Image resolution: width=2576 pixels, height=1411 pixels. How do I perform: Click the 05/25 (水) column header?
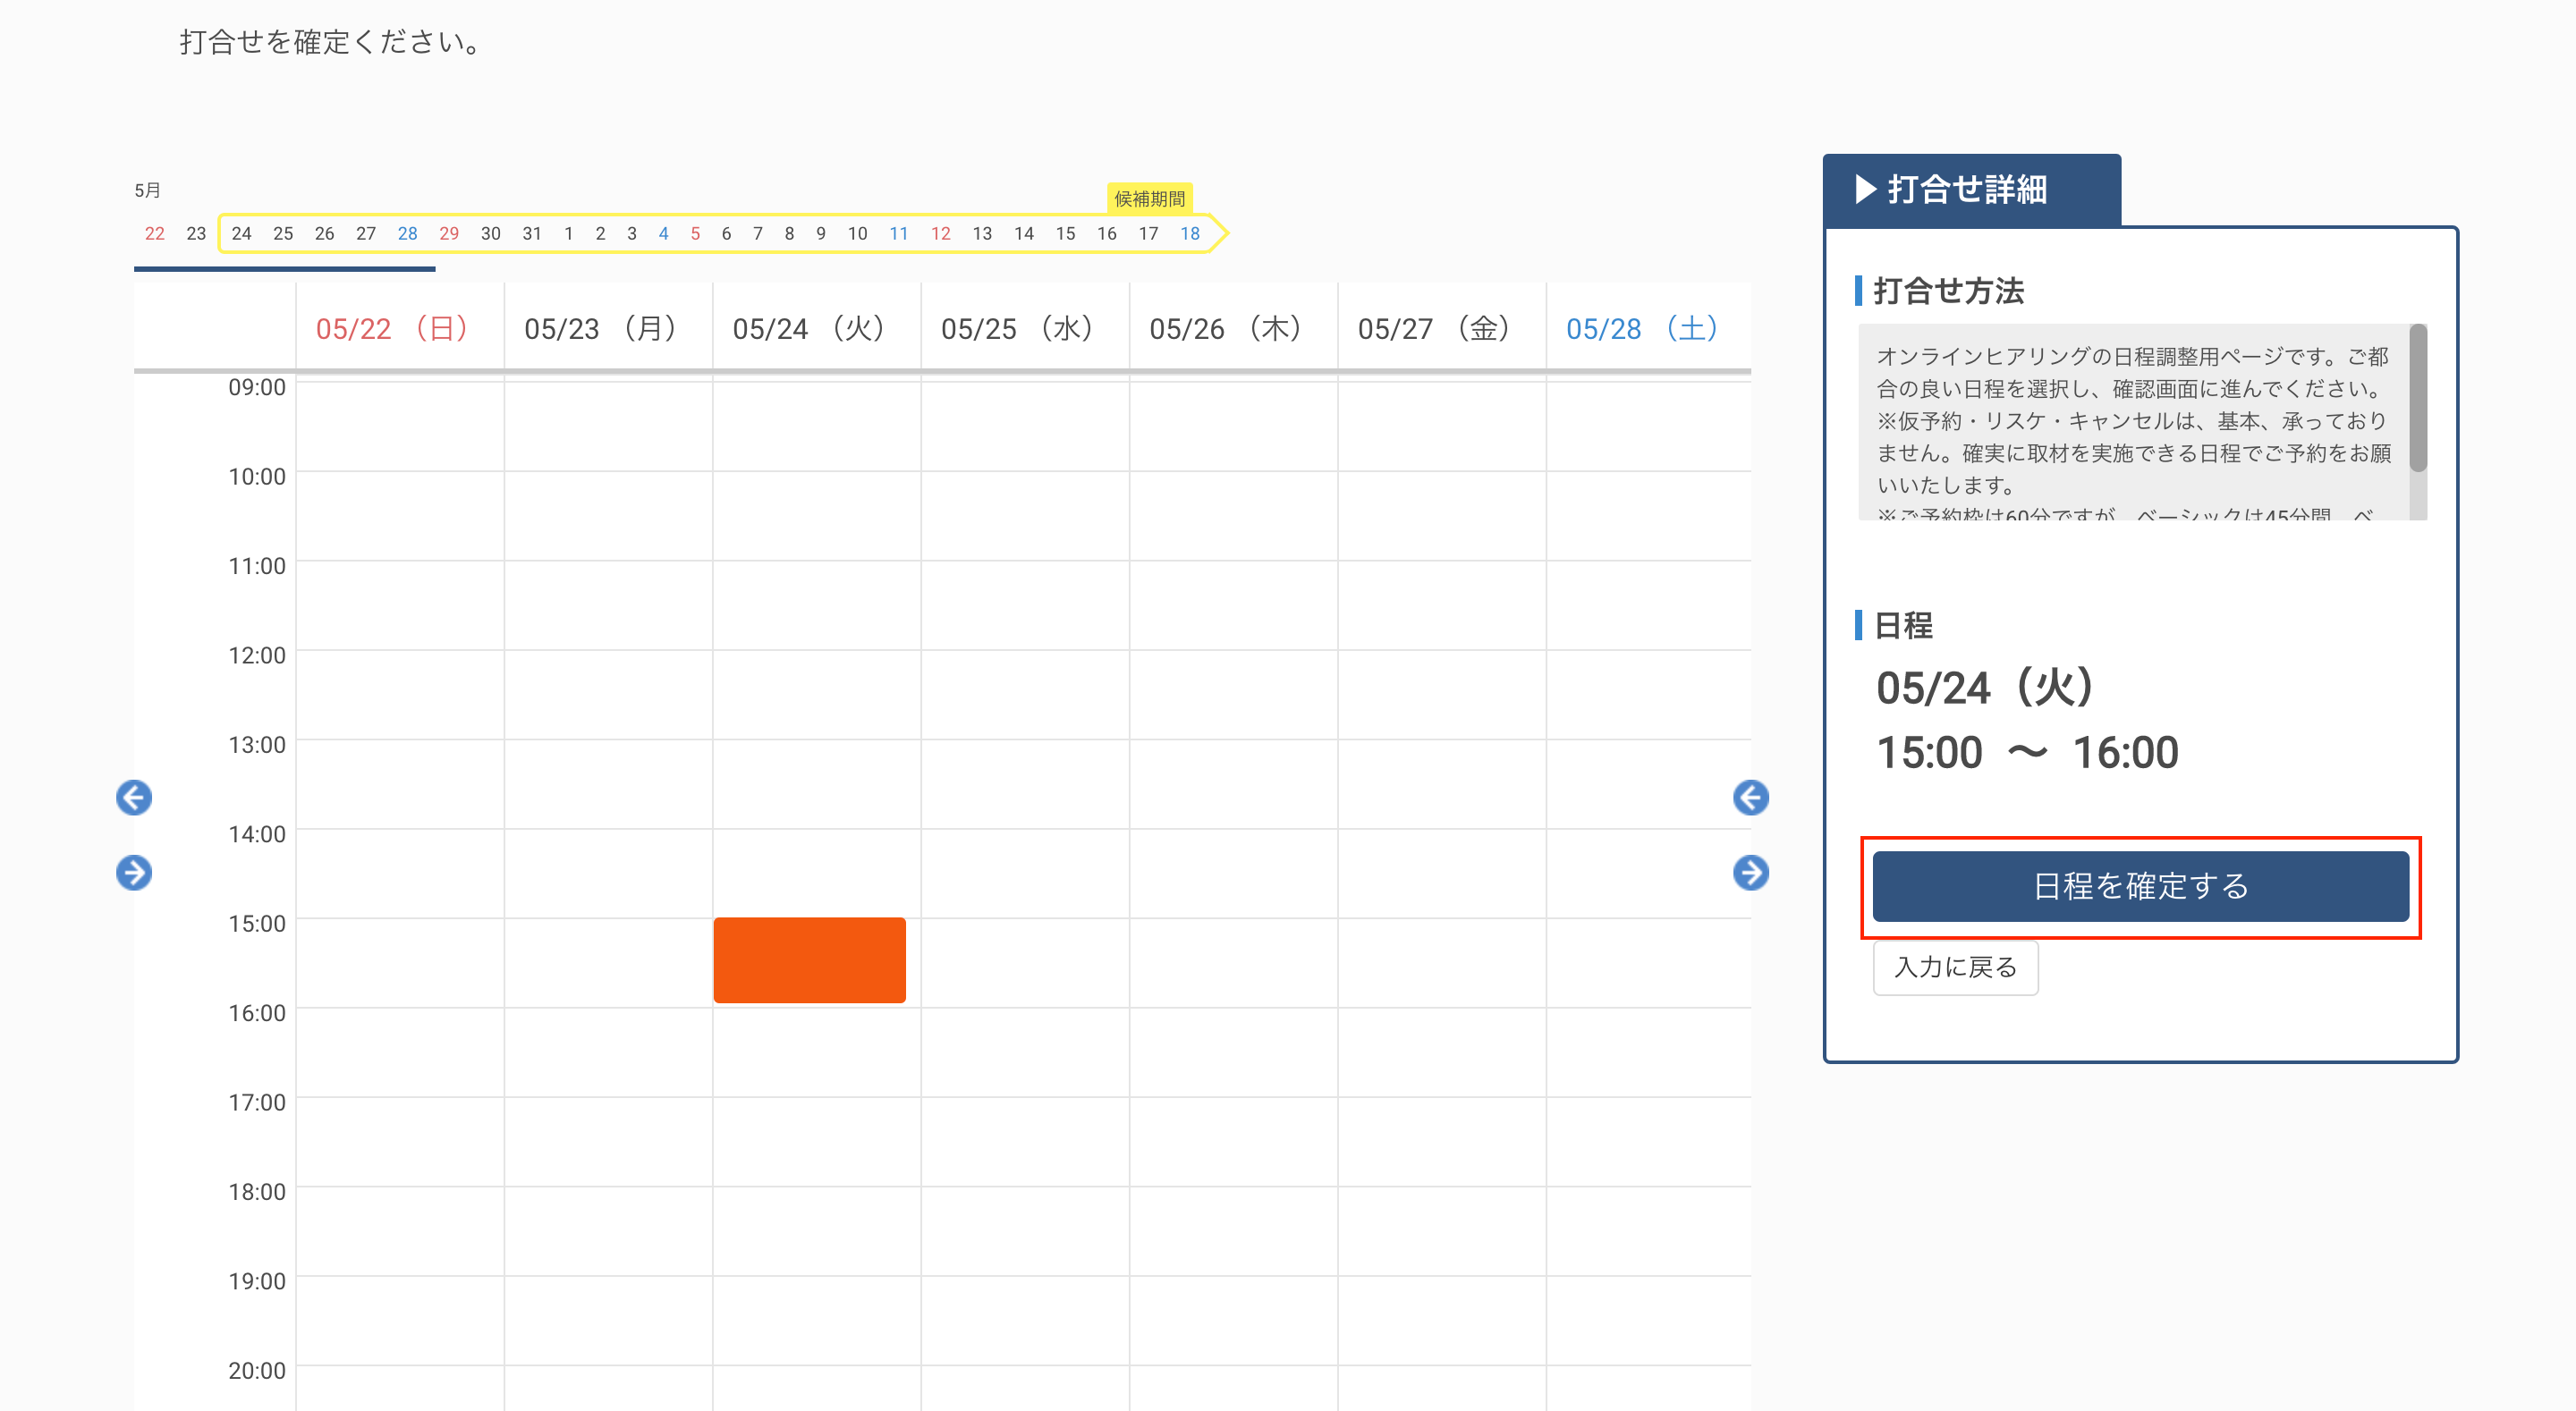pyautogui.click(x=1018, y=329)
